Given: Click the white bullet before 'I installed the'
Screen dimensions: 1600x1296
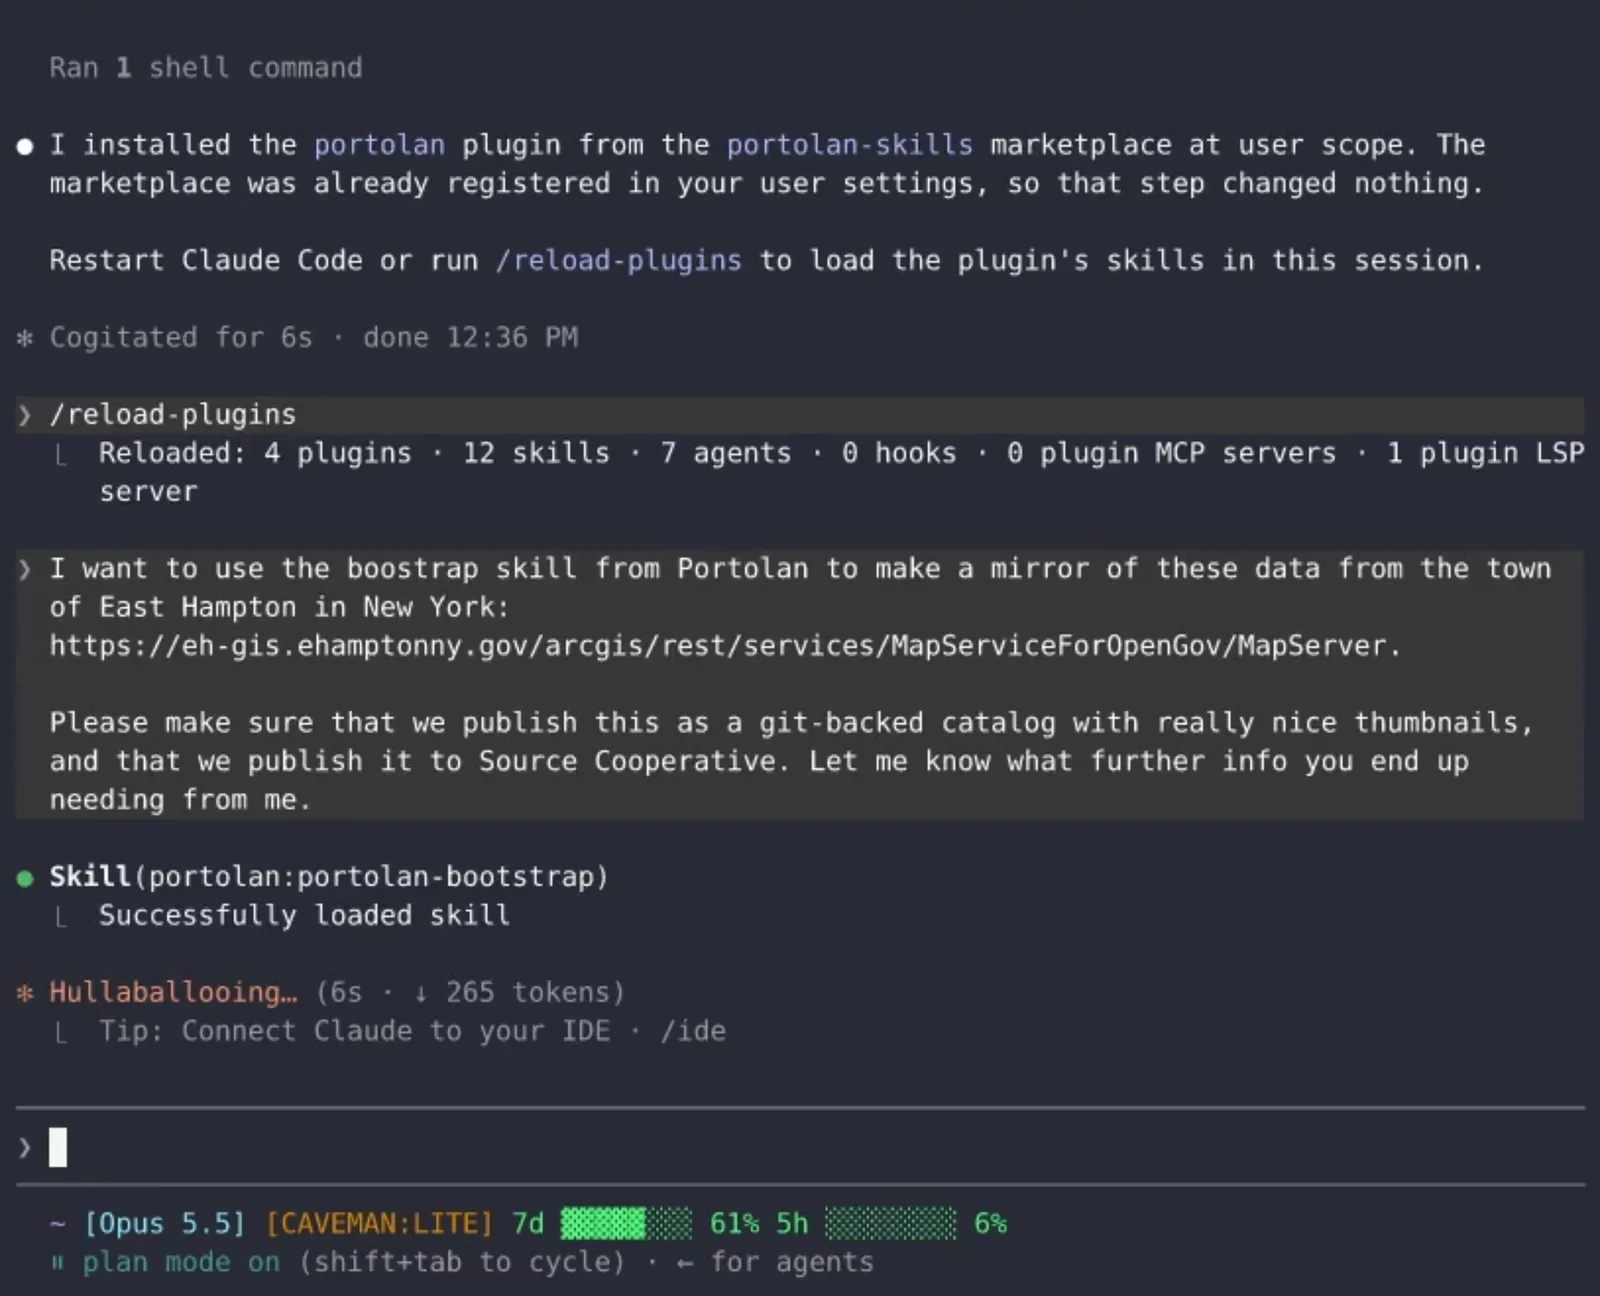Looking at the screenshot, I should 25,146.
